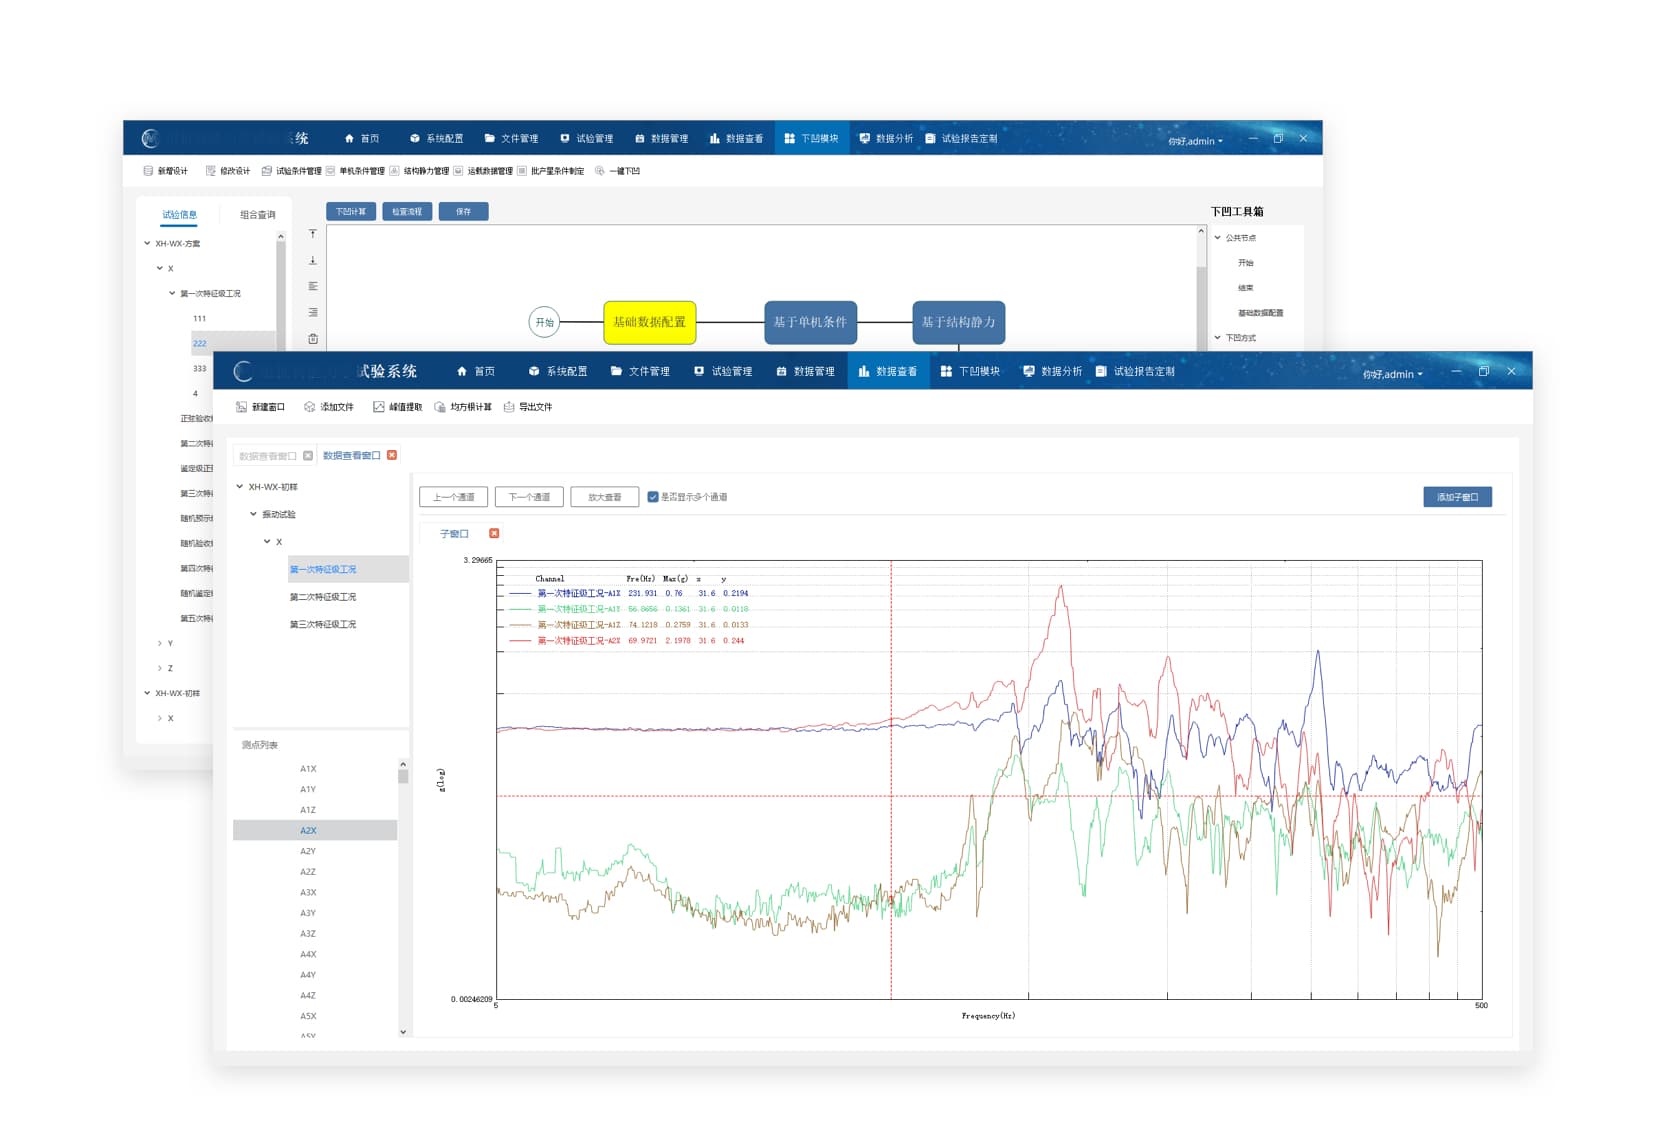Click 一键下凹 icon in back window toolbar
The height and width of the screenshot is (1140, 1656).
(x=600, y=171)
